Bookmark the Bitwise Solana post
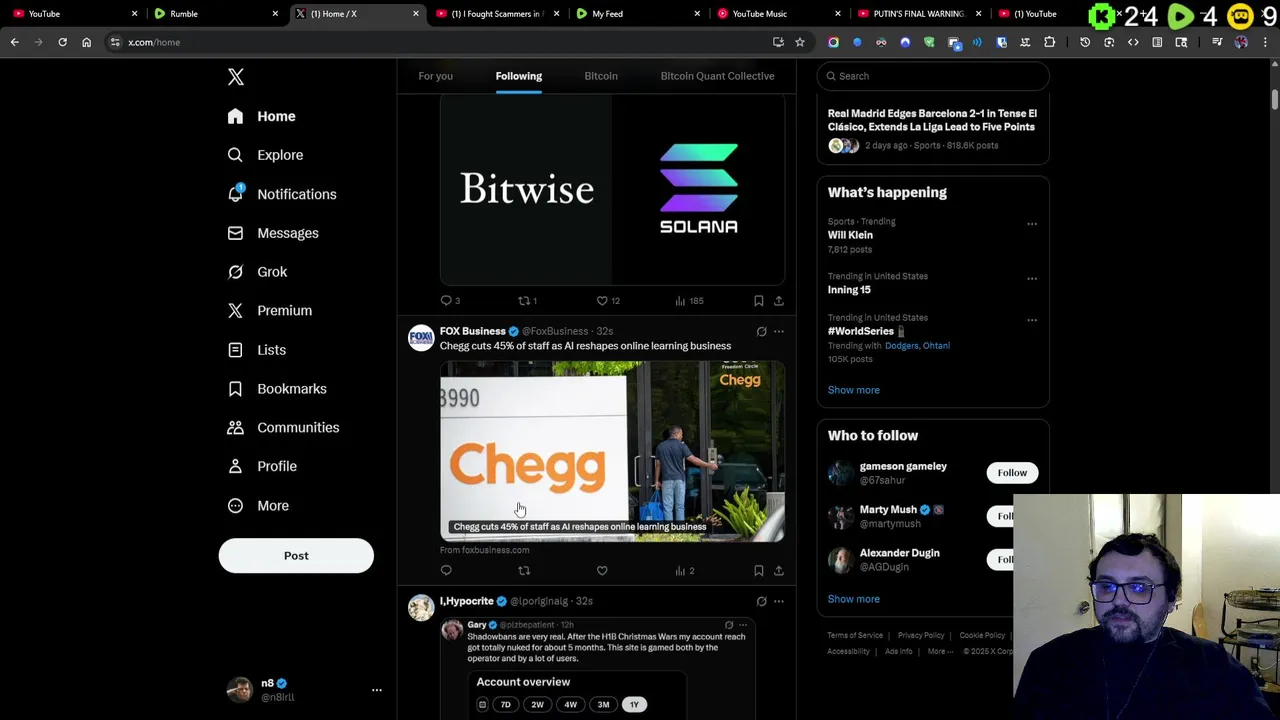The width and height of the screenshot is (1280, 720). pyautogui.click(x=759, y=300)
